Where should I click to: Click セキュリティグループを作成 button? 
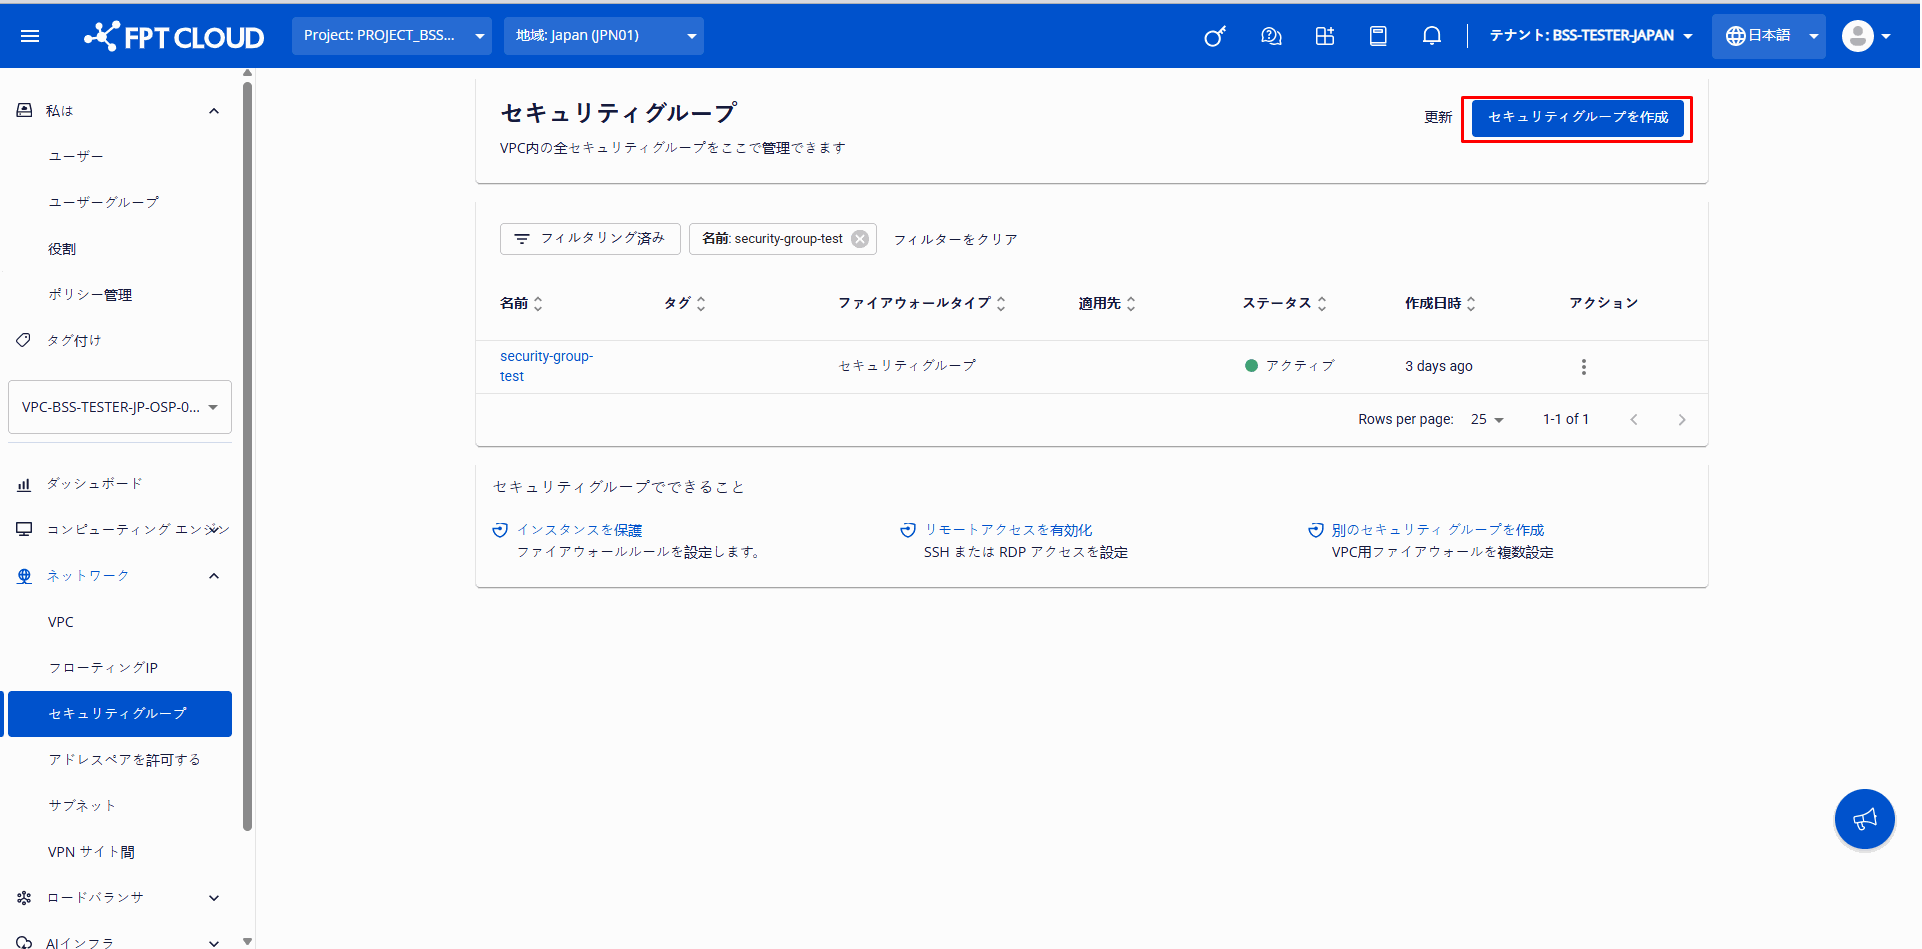pyautogui.click(x=1578, y=118)
